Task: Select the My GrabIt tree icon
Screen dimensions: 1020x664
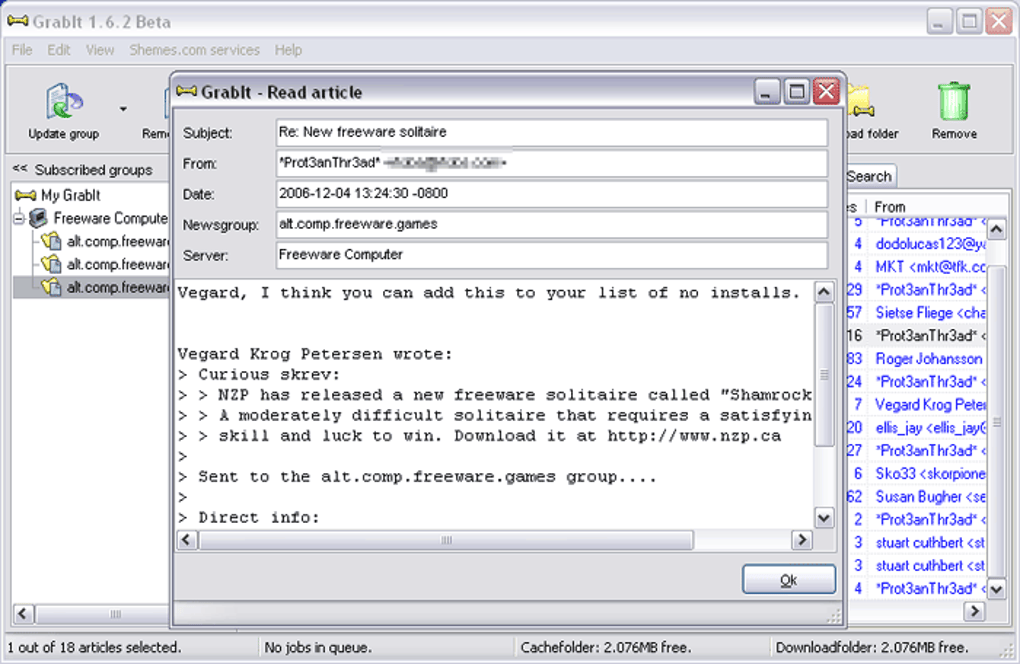Action: [x=25, y=195]
